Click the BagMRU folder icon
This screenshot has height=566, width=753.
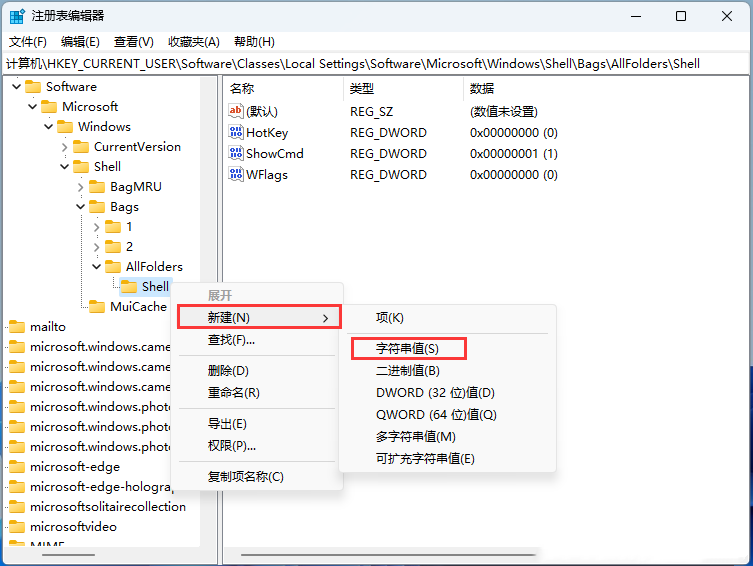coord(97,187)
